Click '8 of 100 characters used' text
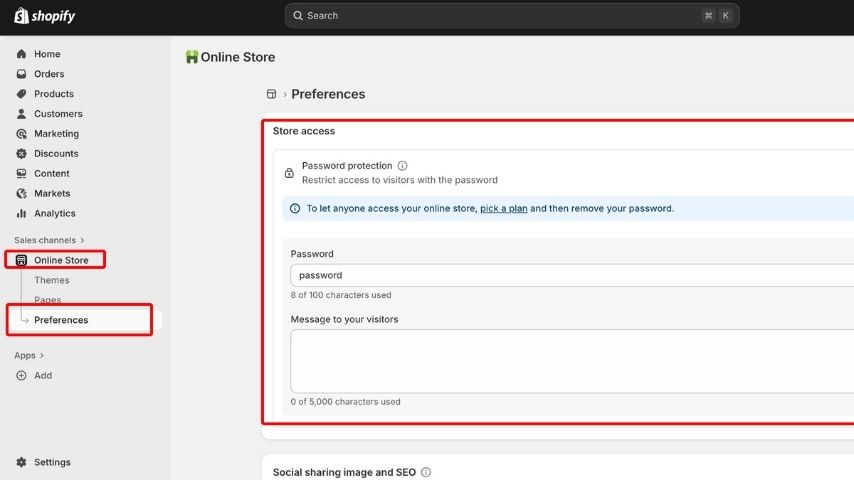Image resolution: width=854 pixels, height=480 pixels. pyautogui.click(x=341, y=295)
